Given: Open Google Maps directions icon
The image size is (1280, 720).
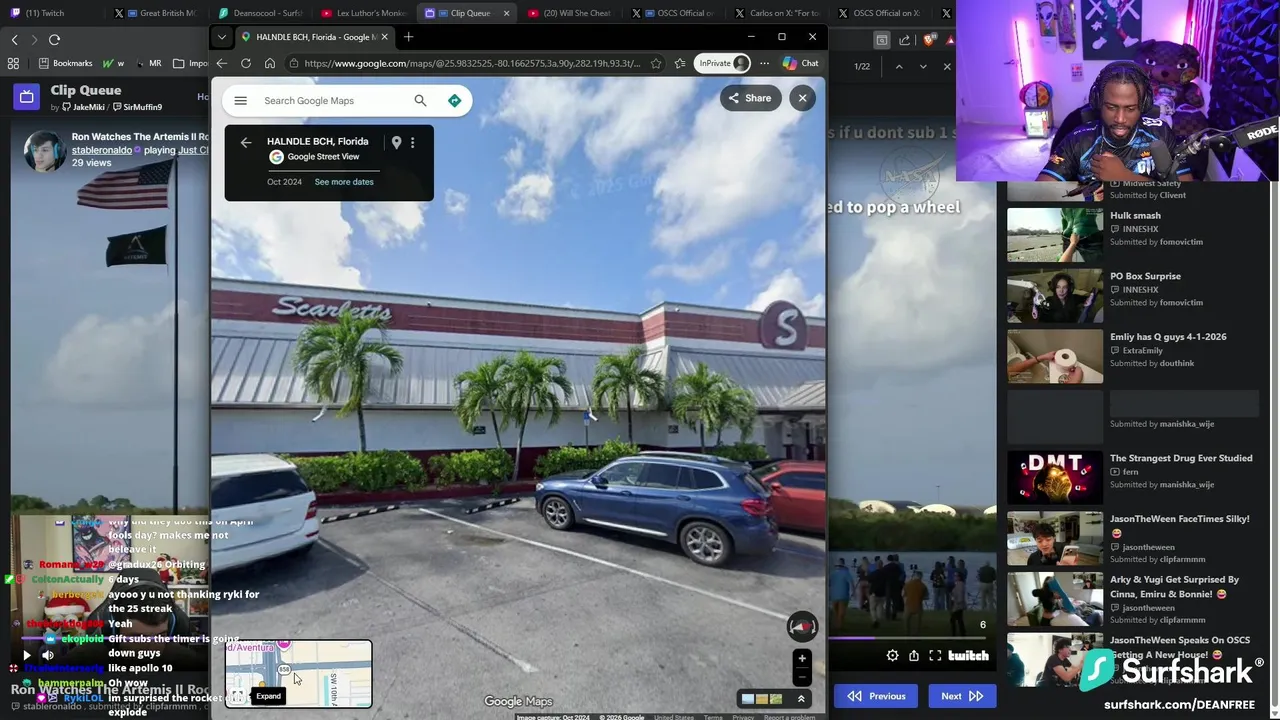Looking at the screenshot, I should [x=454, y=100].
